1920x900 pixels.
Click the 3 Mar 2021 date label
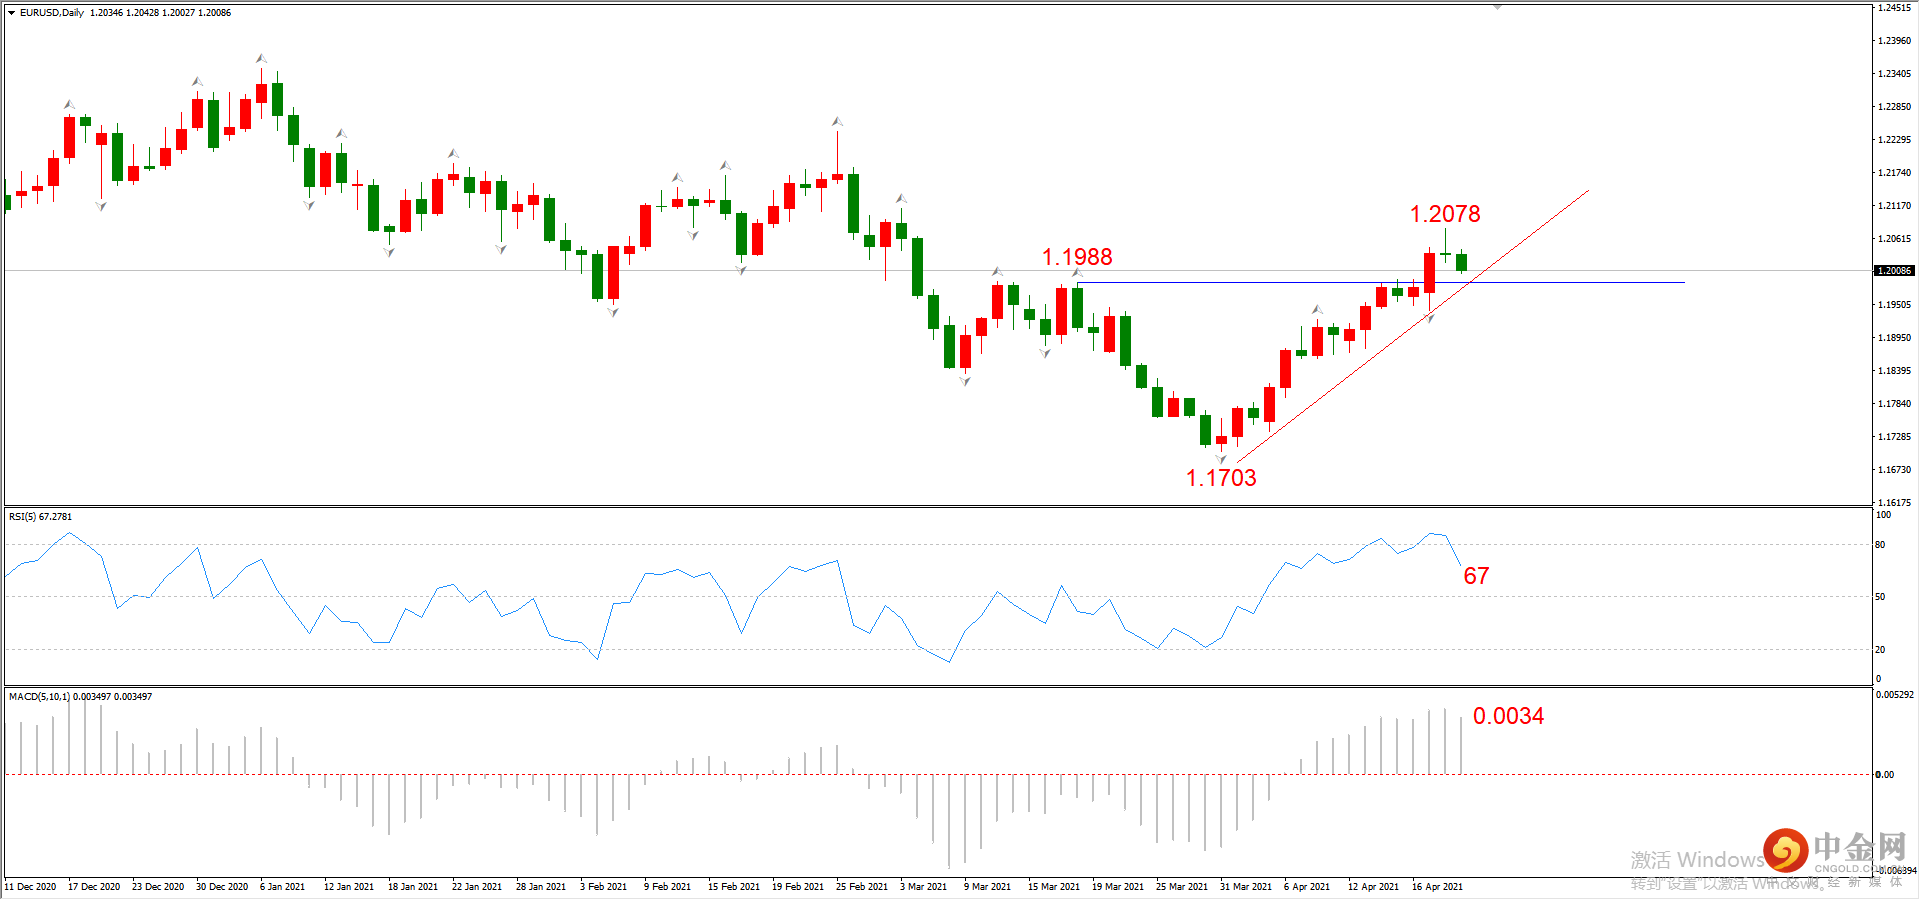[x=923, y=887]
